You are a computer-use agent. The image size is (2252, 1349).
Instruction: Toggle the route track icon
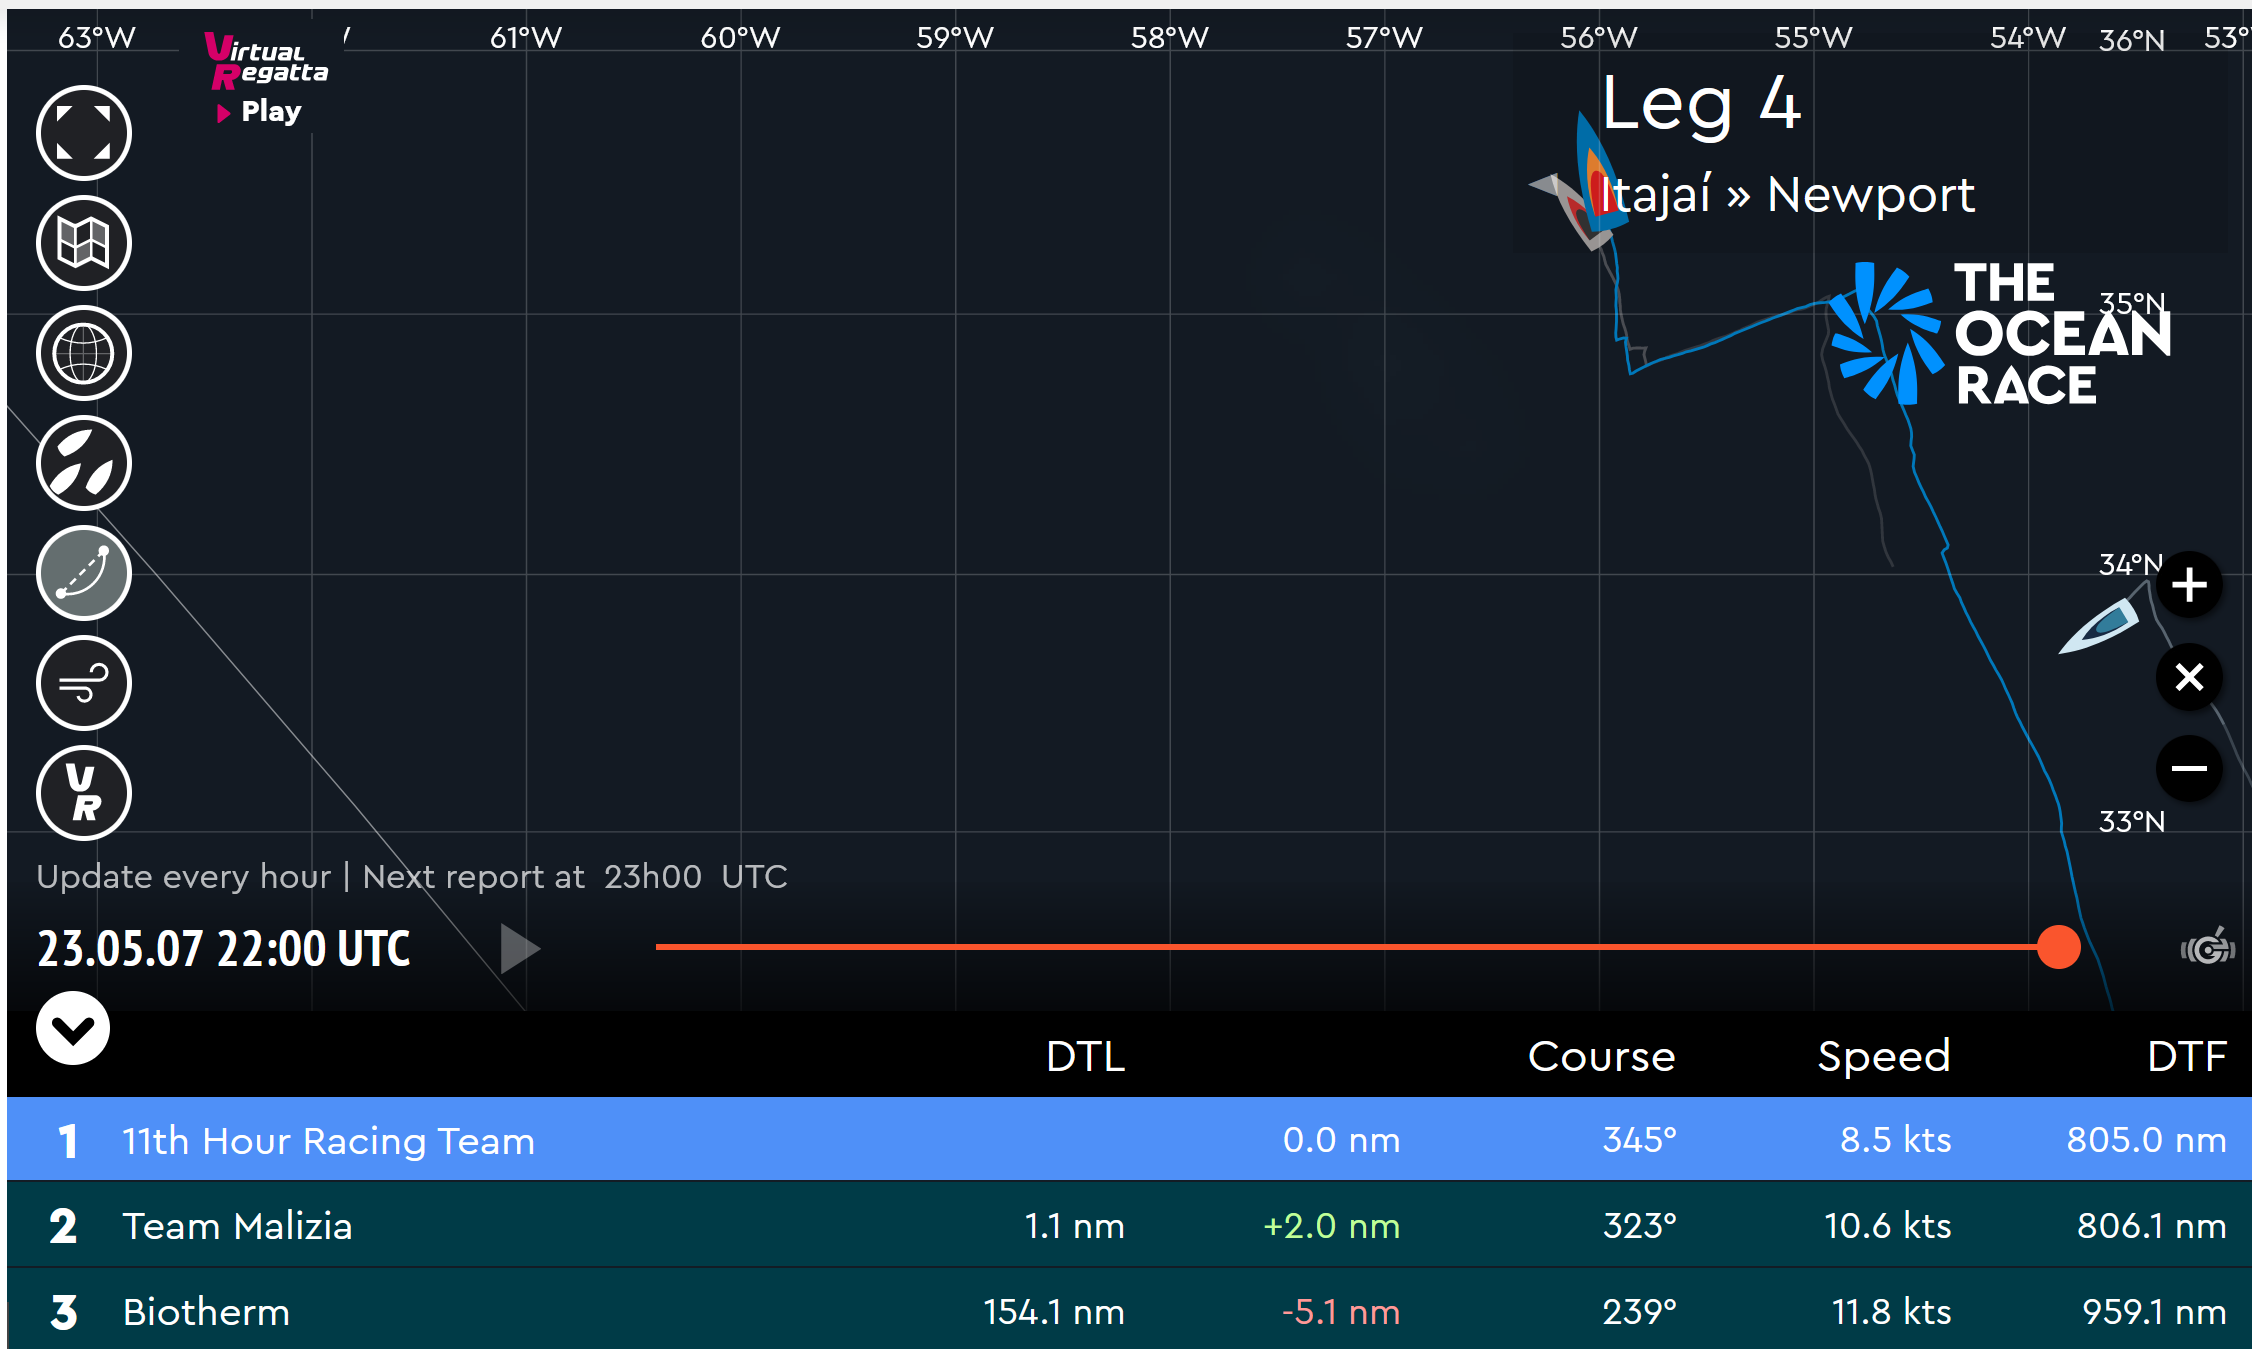[x=84, y=573]
